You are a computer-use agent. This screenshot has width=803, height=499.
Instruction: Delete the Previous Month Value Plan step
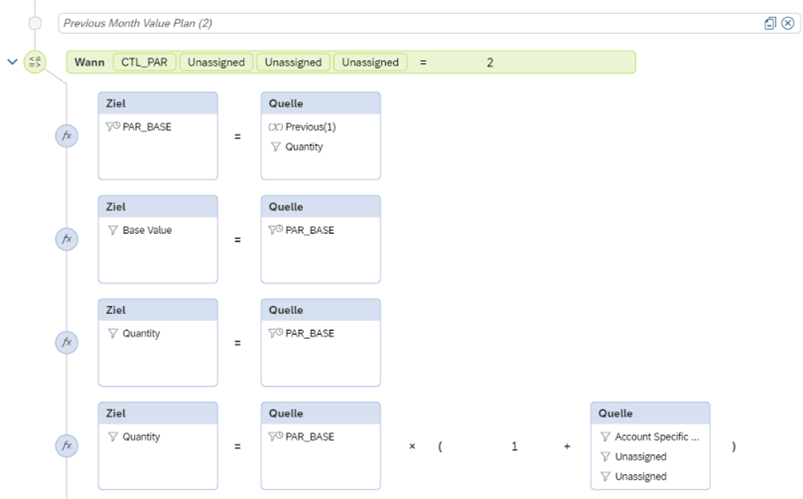click(x=787, y=23)
